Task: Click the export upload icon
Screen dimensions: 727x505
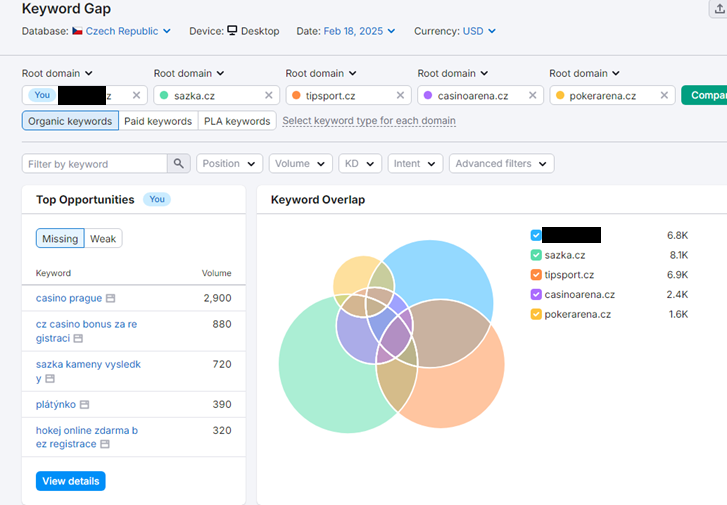Action: (x=719, y=8)
